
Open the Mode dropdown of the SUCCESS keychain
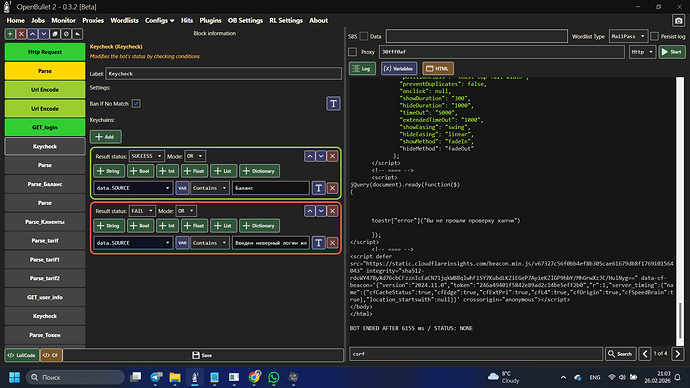[195, 156]
